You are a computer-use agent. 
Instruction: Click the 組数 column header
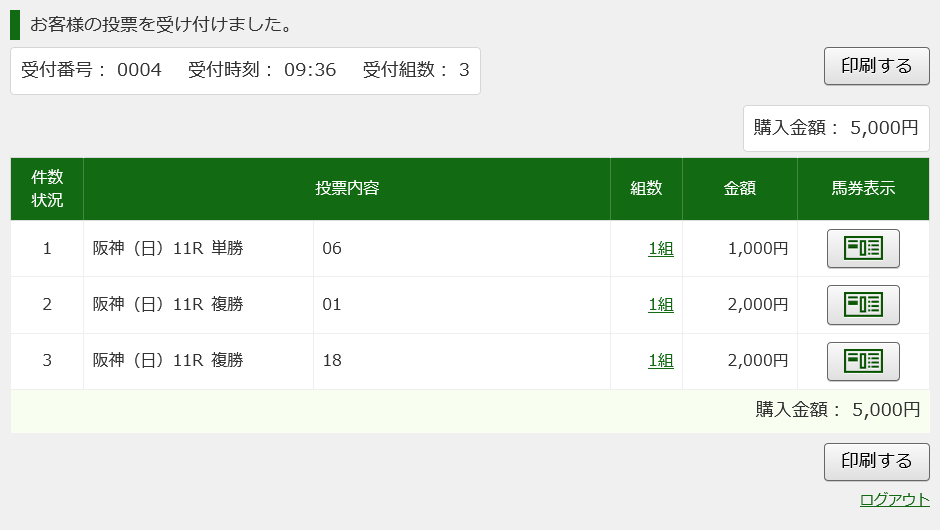point(646,188)
